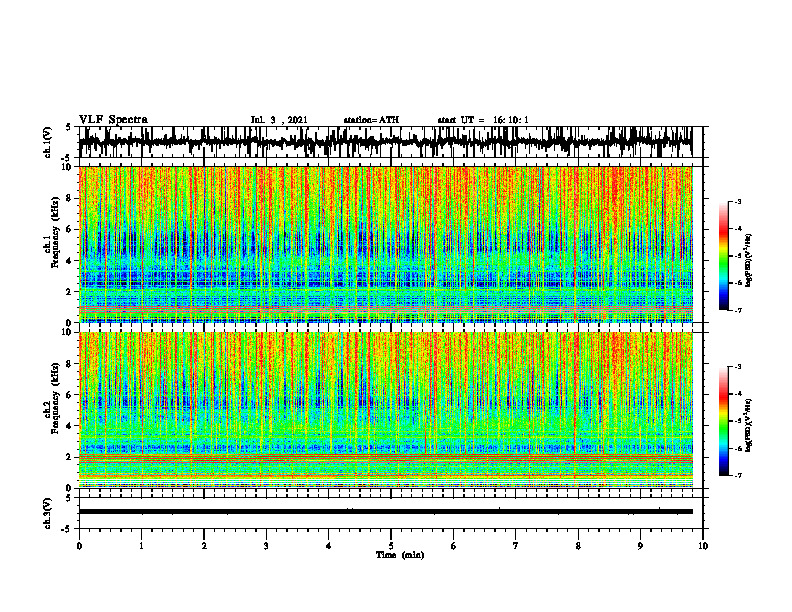Click the 5 tick on the ch.3(V) axis
This screenshot has height=612, width=792.
pyautogui.click(x=69, y=498)
